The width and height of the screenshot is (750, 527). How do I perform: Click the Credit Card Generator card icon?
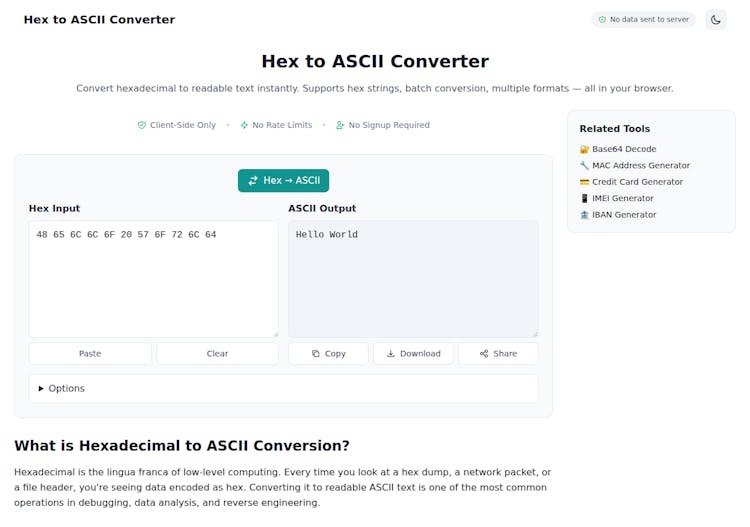tap(584, 182)
